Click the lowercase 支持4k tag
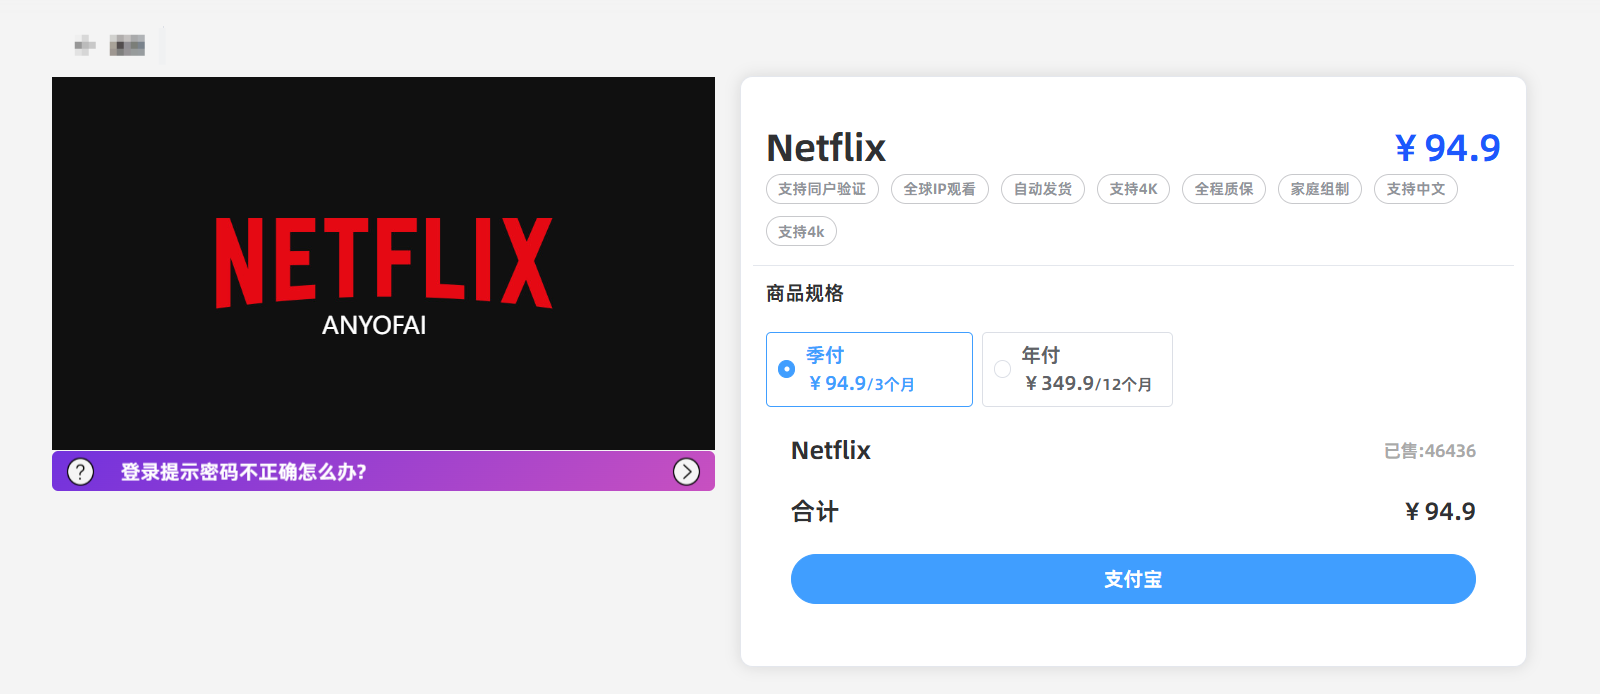Viewport: 1600px width, 694px height. pyautogui.click(x=801, y=232)
